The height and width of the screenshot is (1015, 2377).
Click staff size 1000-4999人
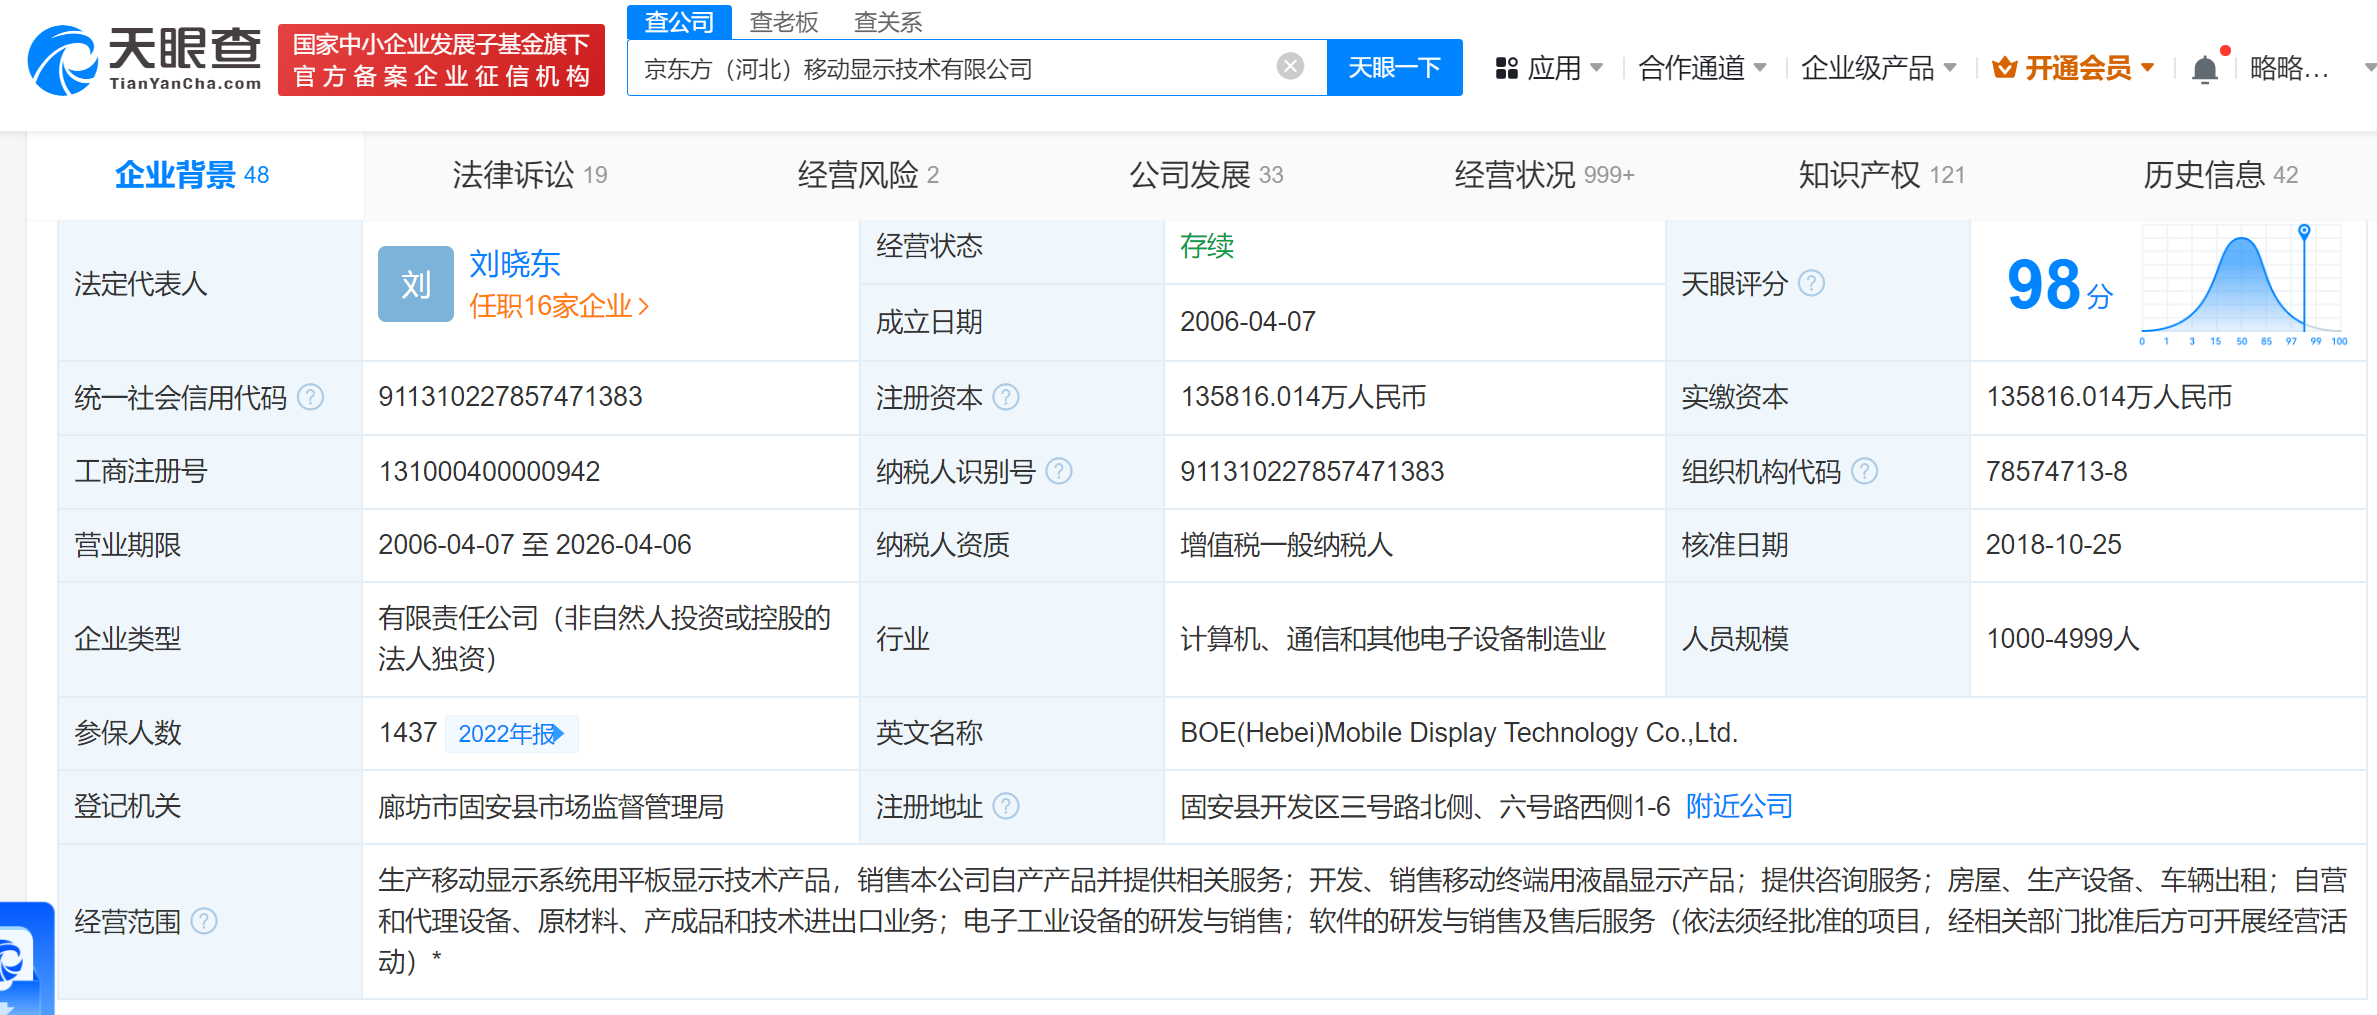2062,639
